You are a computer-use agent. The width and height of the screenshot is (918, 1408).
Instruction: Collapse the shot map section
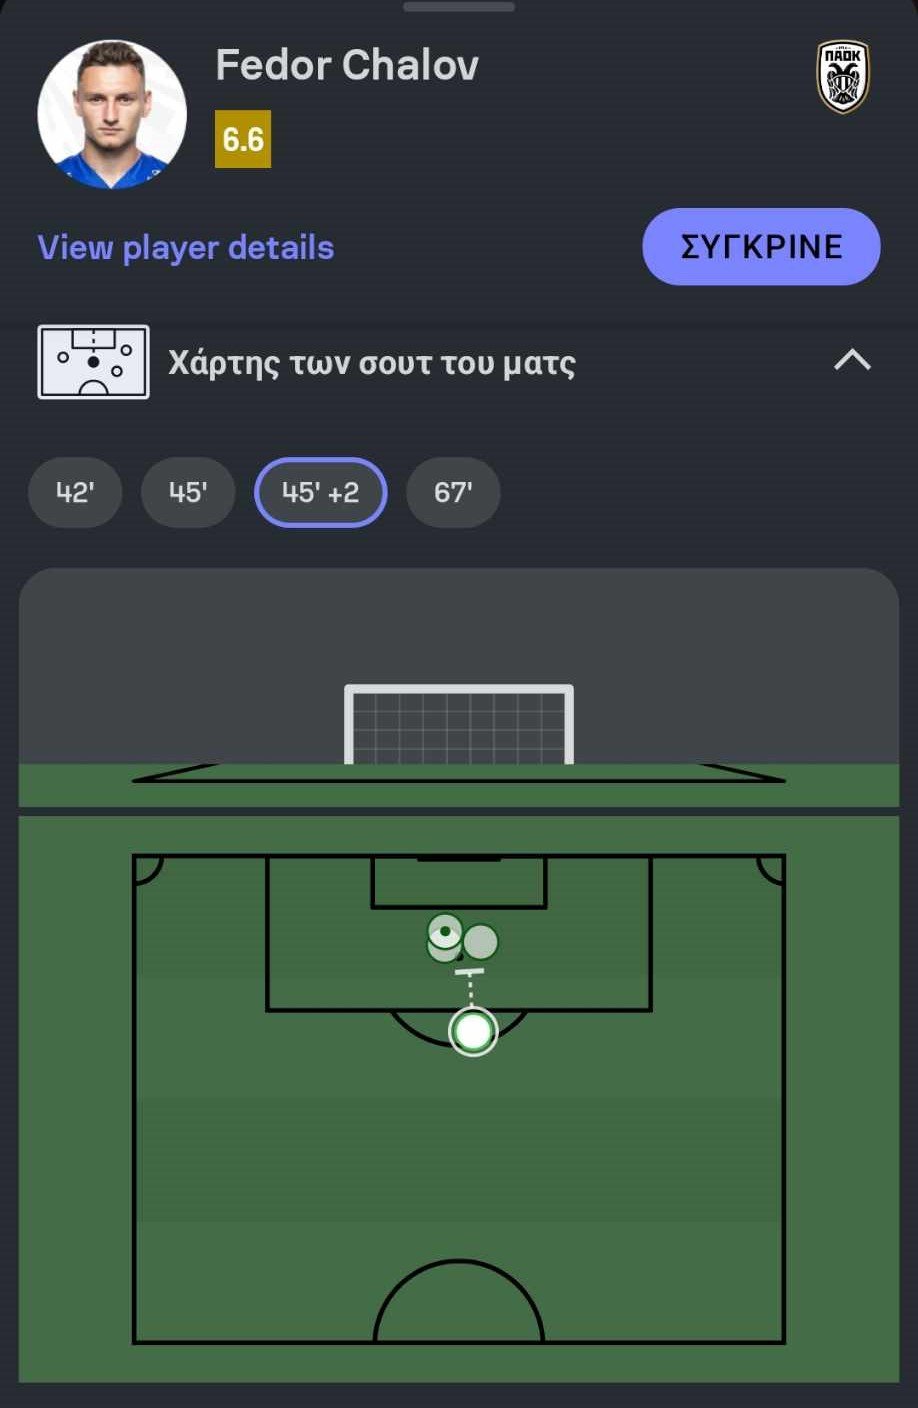pyautogui.click(x=852, y=360)
